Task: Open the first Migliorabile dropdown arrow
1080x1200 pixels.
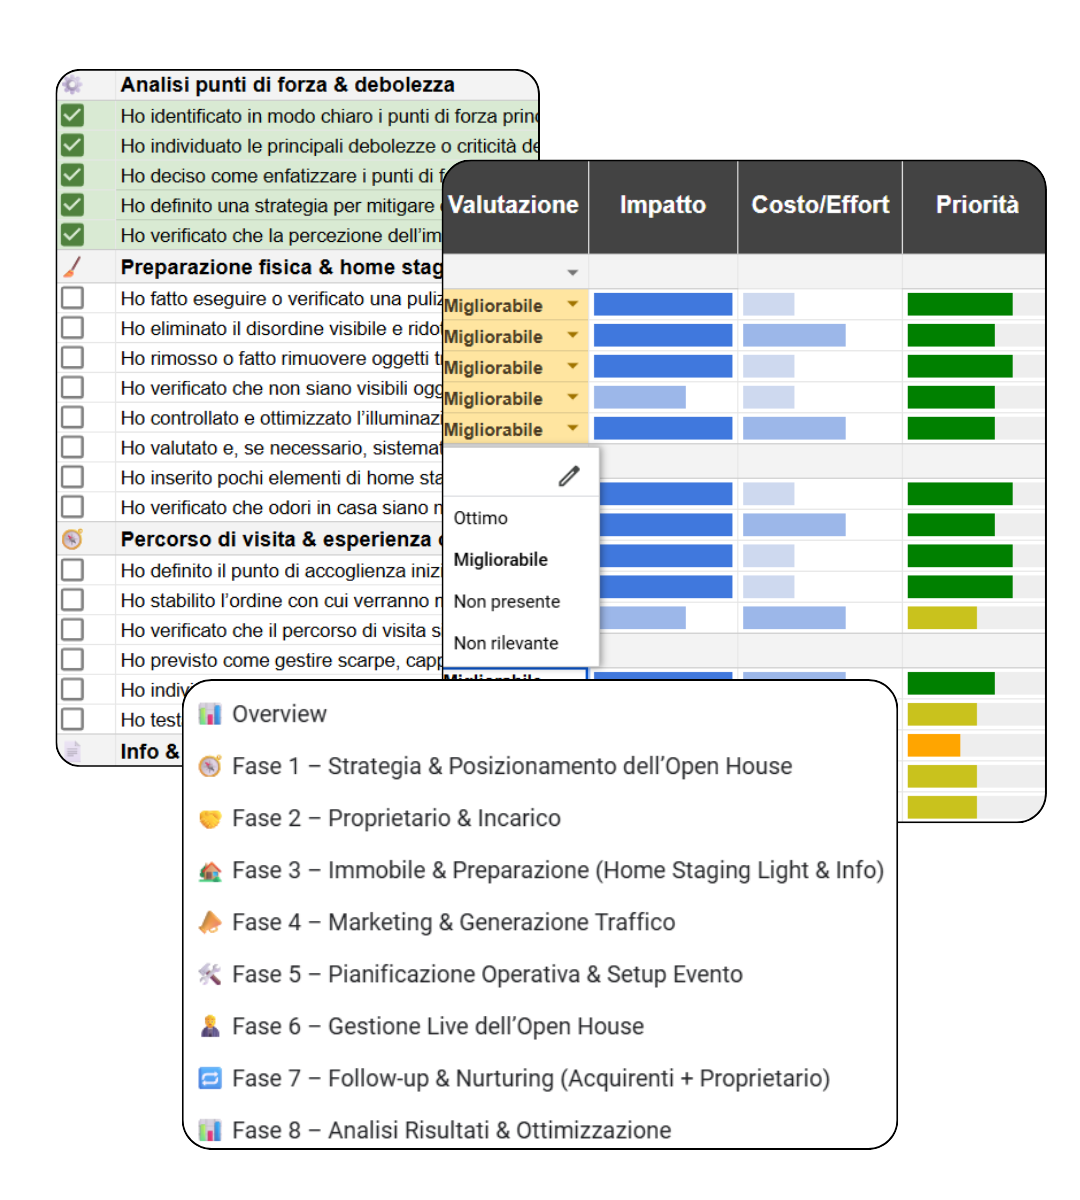Action: (573, 305)
